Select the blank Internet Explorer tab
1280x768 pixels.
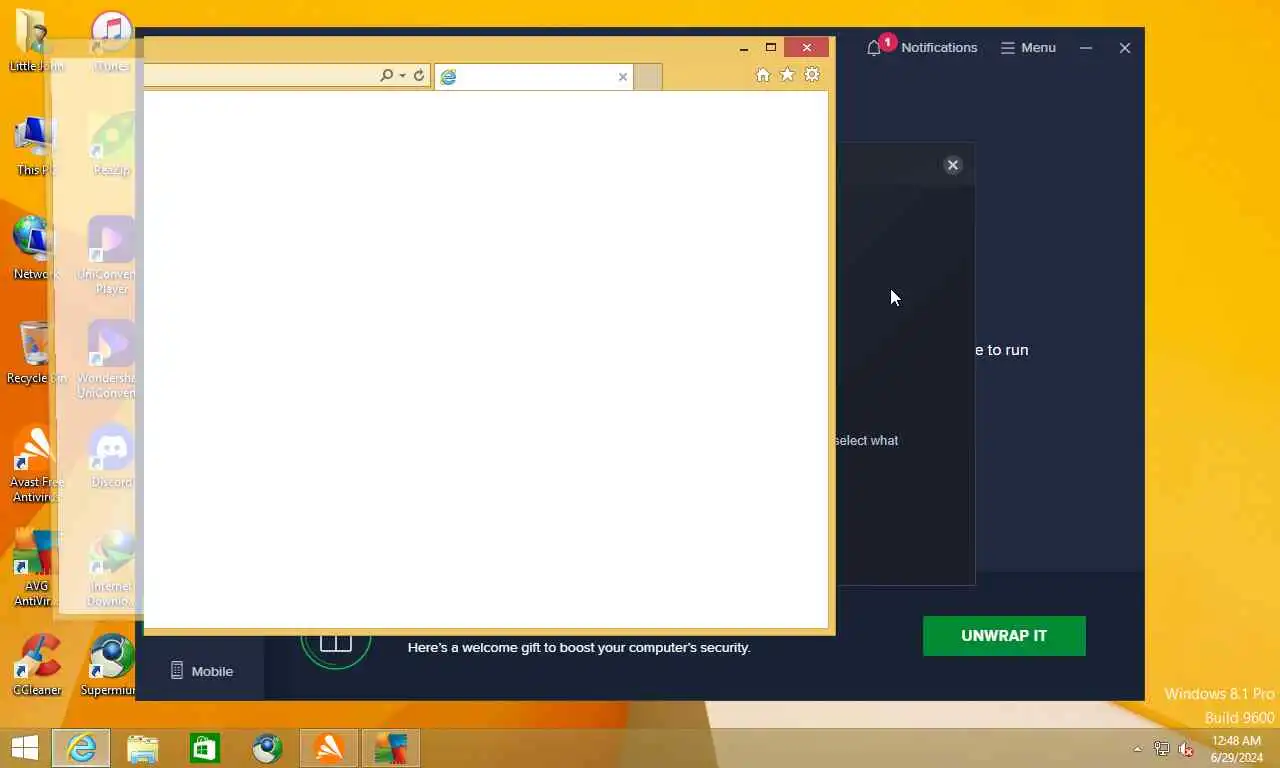coord(534,77)
